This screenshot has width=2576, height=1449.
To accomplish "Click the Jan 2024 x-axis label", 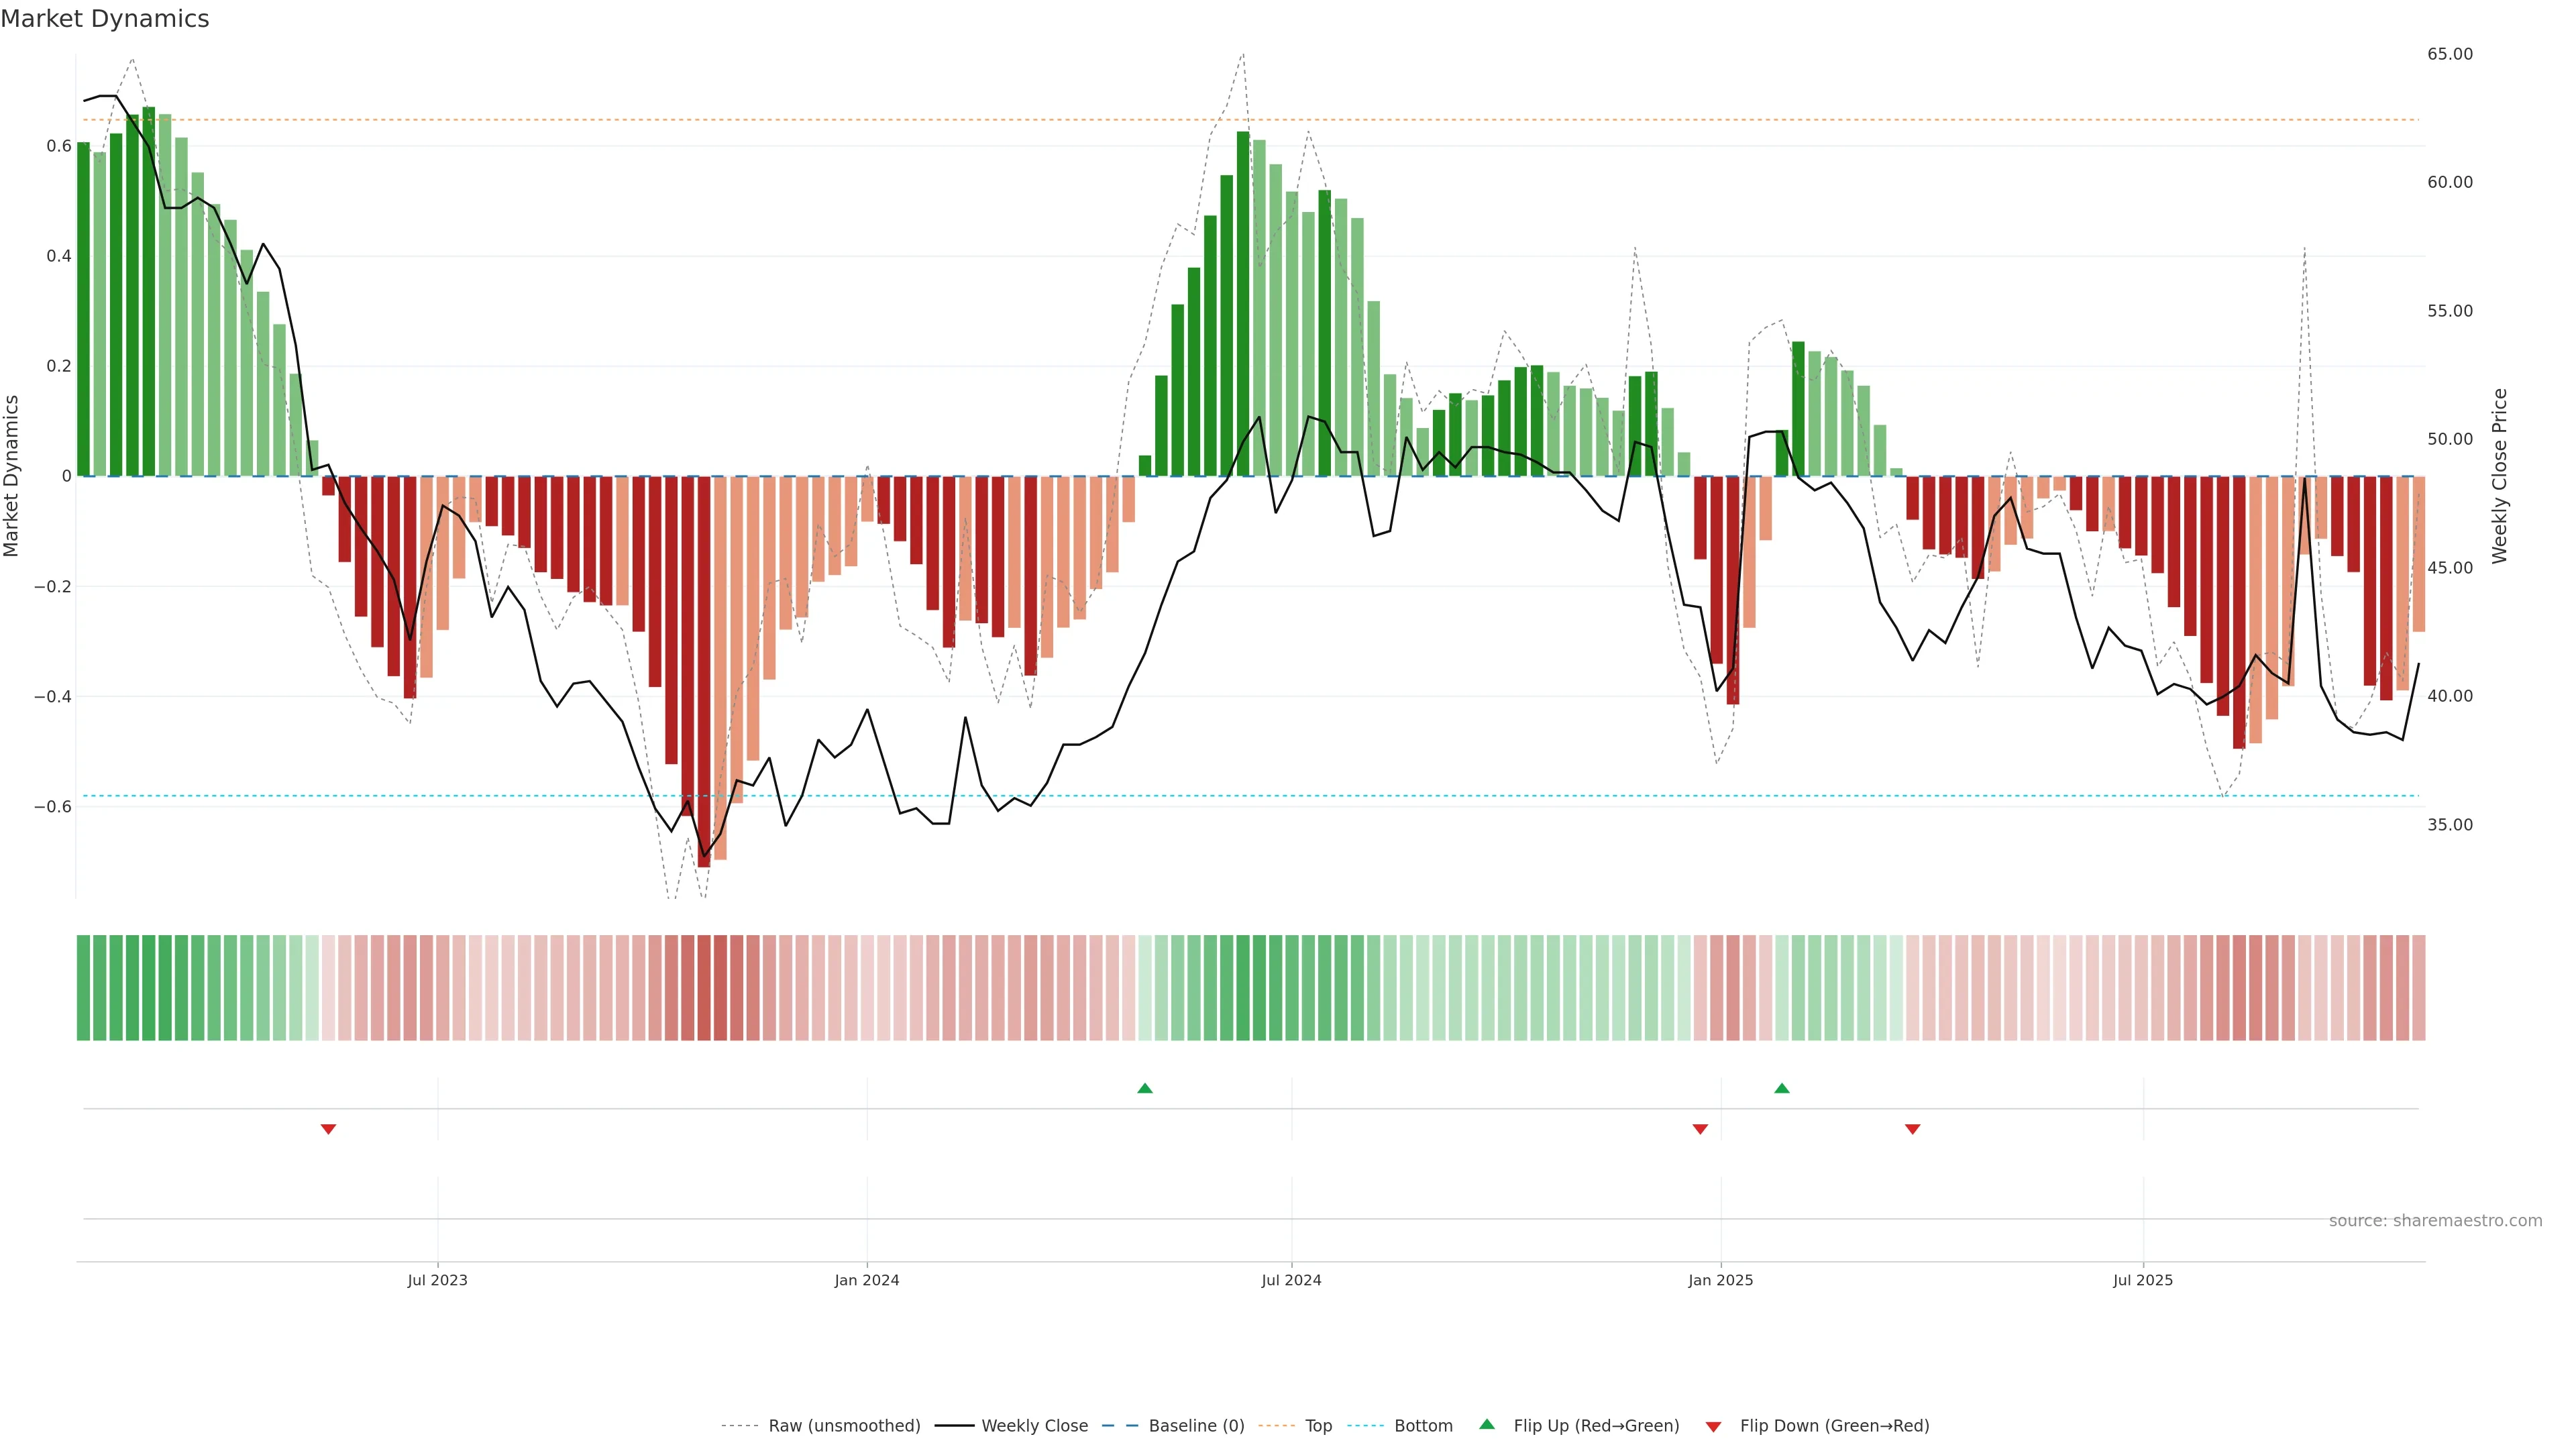I will (867, 1280).
